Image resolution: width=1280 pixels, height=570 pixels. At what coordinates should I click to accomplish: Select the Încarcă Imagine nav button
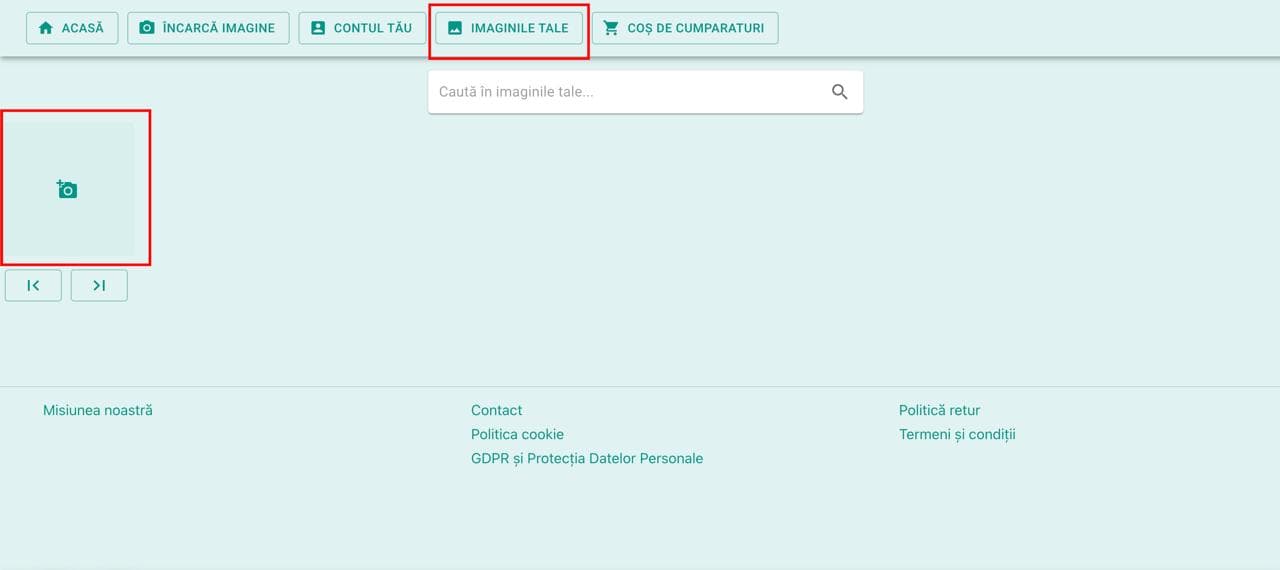coord(208,28)
